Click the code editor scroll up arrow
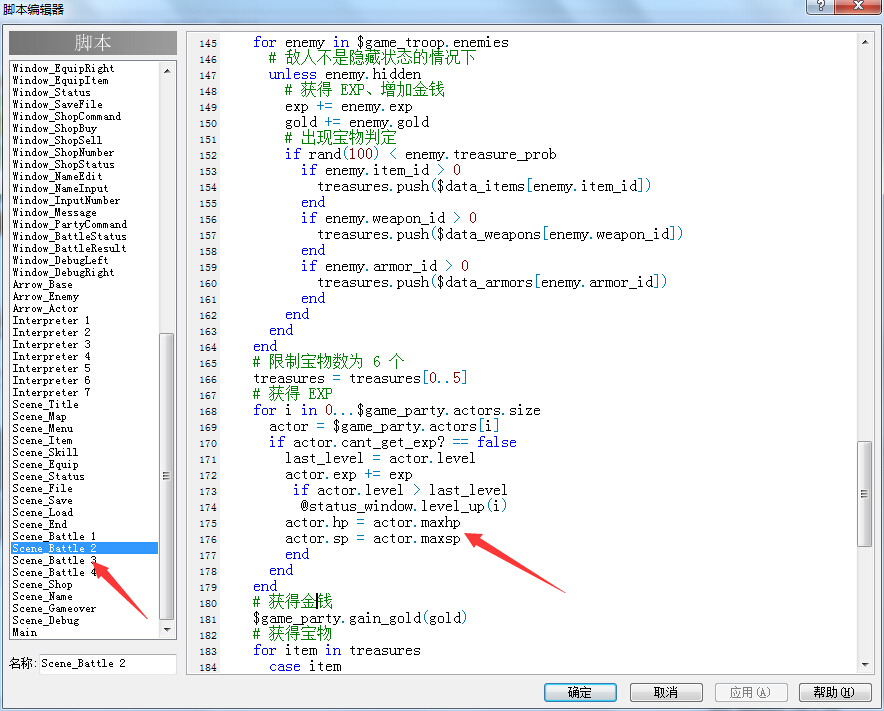Image resolution: width=884 pixels, height=711 pixels. click(x=865, y=42)
